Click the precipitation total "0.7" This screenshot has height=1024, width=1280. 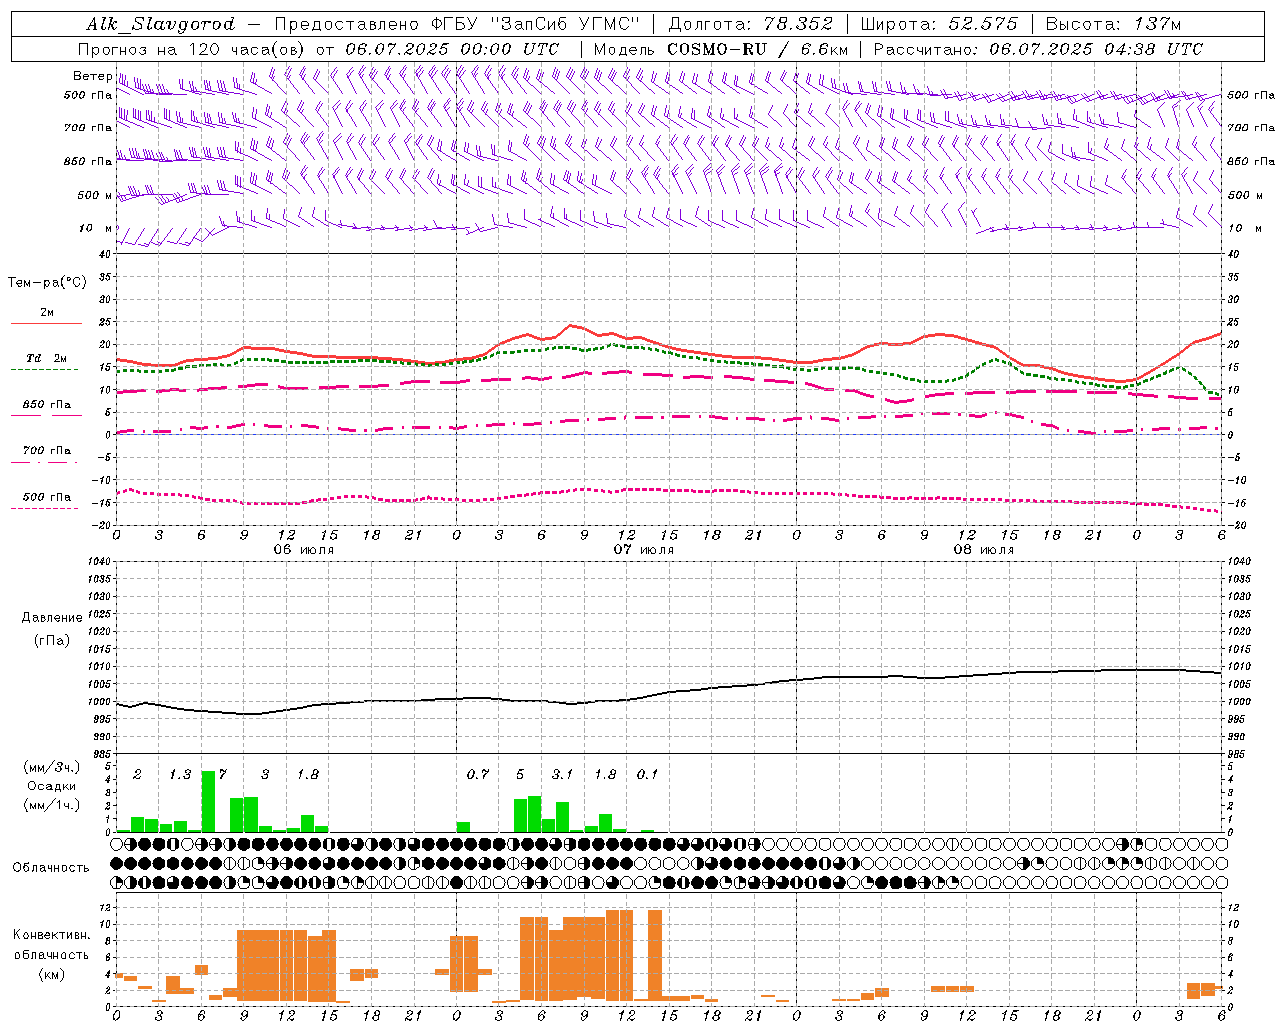478,774
